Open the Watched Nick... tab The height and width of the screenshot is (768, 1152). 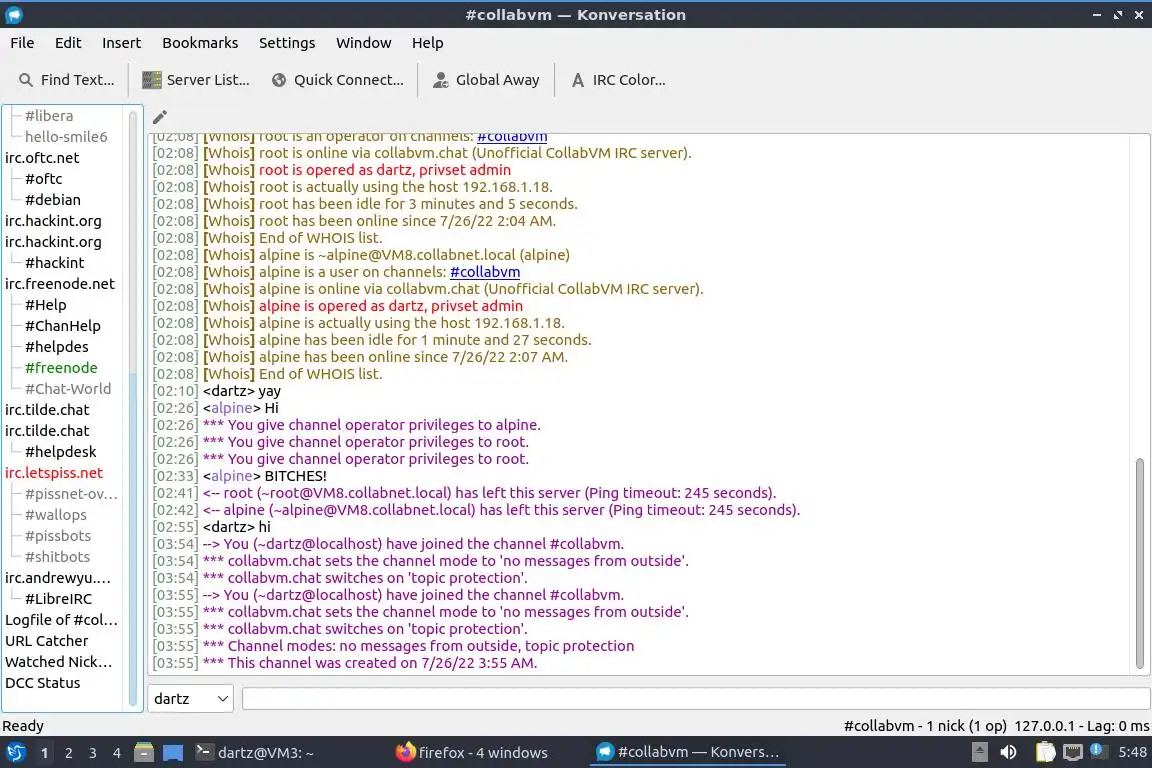click(x=58, y=661)
